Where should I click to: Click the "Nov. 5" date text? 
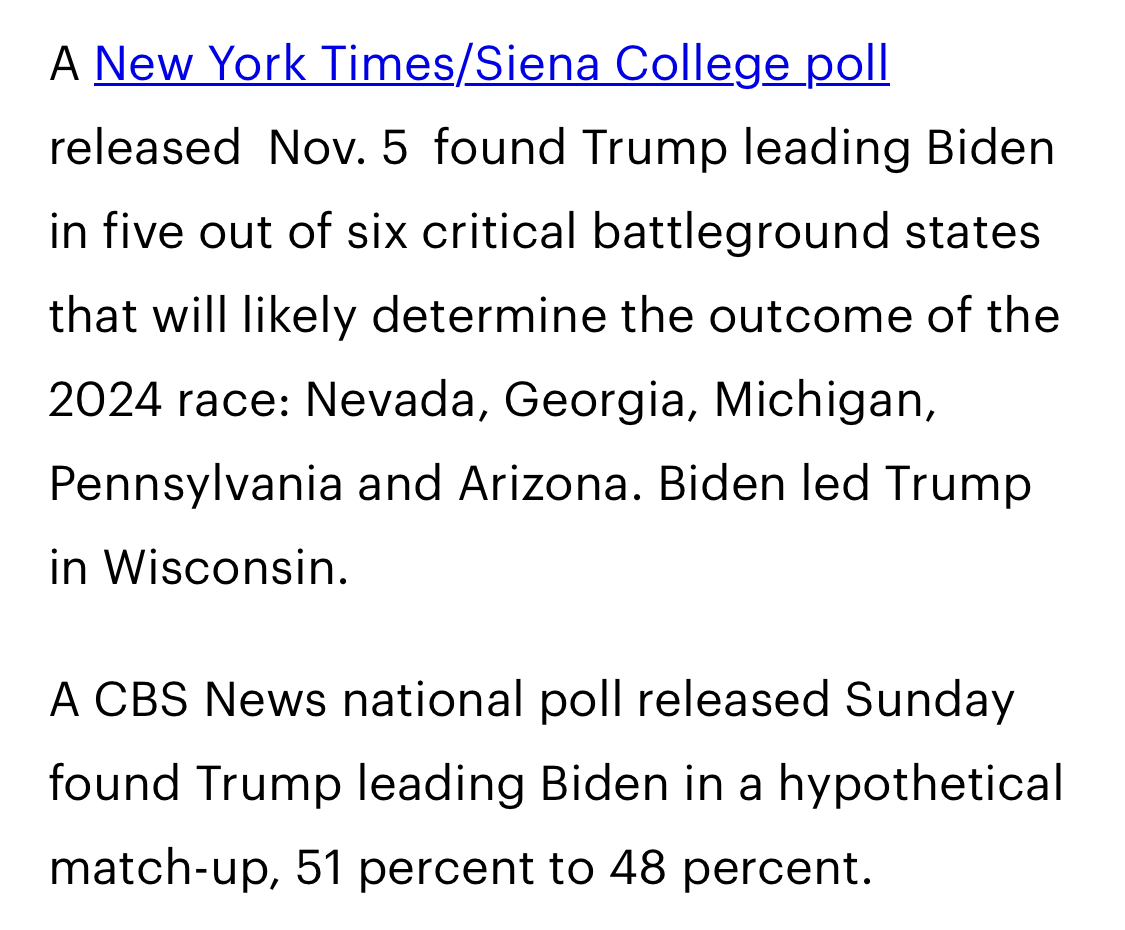pyautogui.click(x=338, y=148)
